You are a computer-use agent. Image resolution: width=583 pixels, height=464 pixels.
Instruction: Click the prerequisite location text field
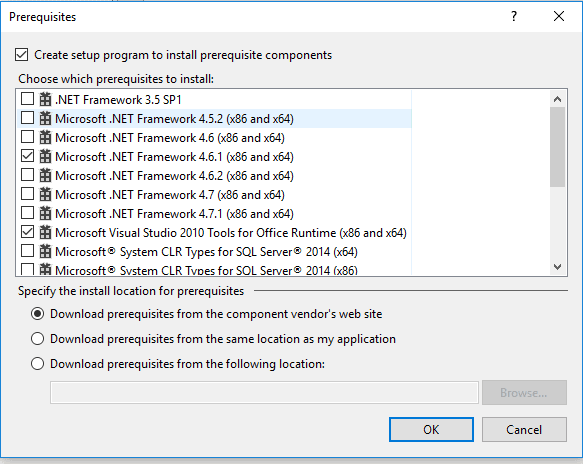(x=264, y=392)
